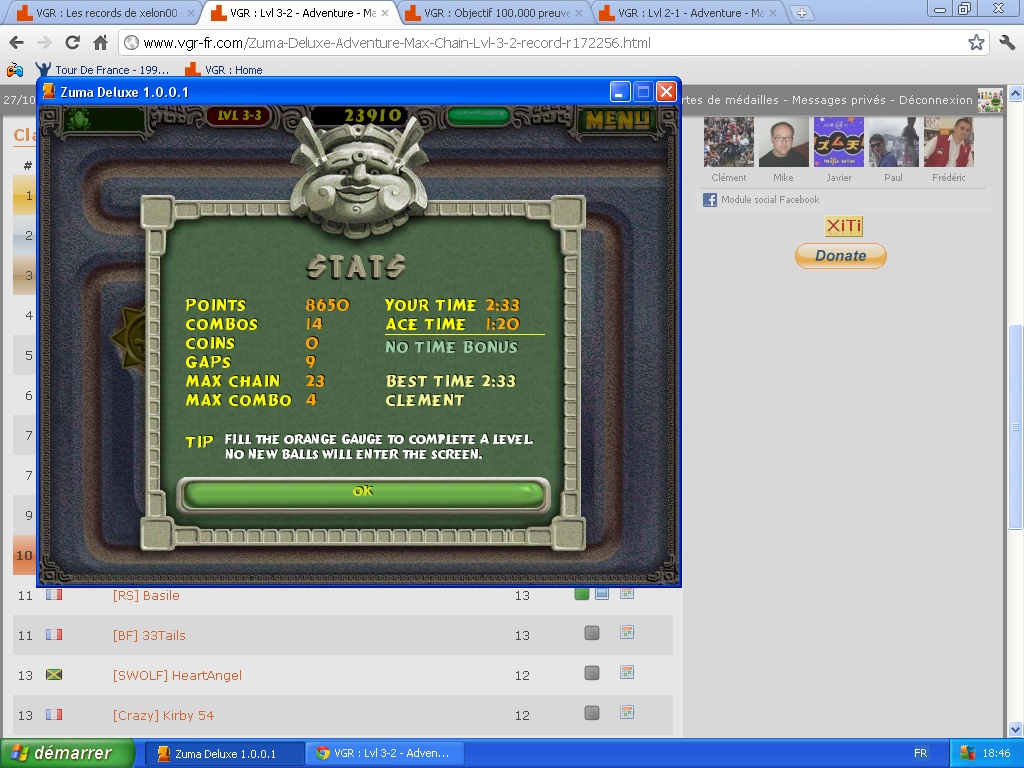This screenshot has height=768, width=1024.
Task: Click the Chrome reload page icon
Action: point(72,43)
